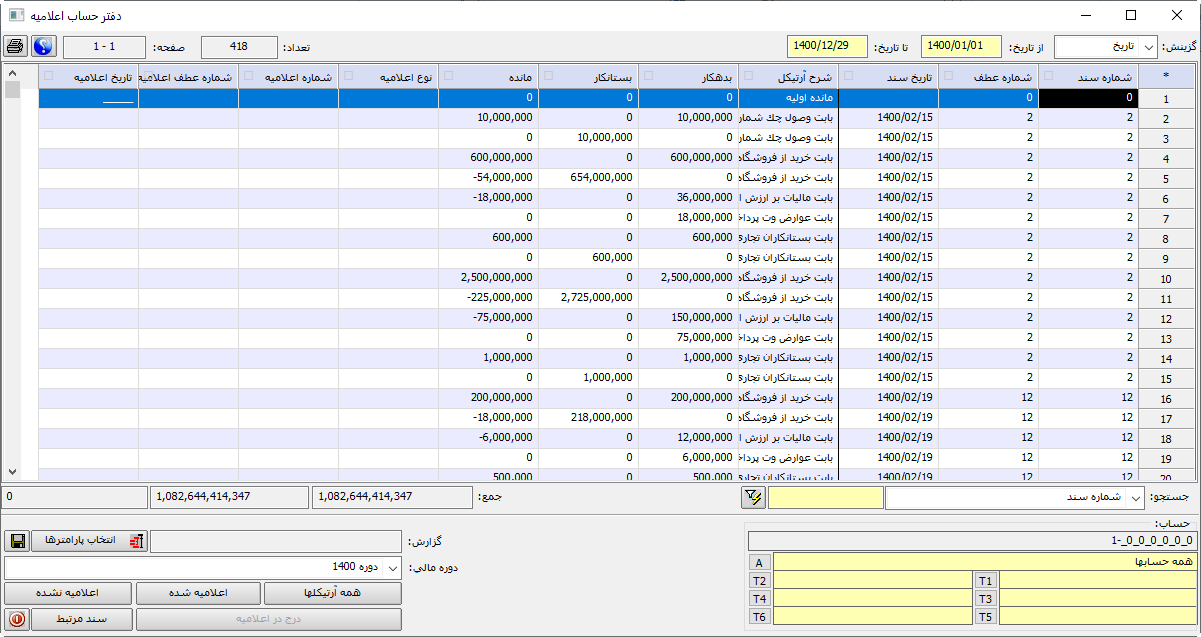Toggle checkbox in بدهکار column header
Screen dimensions: 1201x637
(x=647, y=76)
